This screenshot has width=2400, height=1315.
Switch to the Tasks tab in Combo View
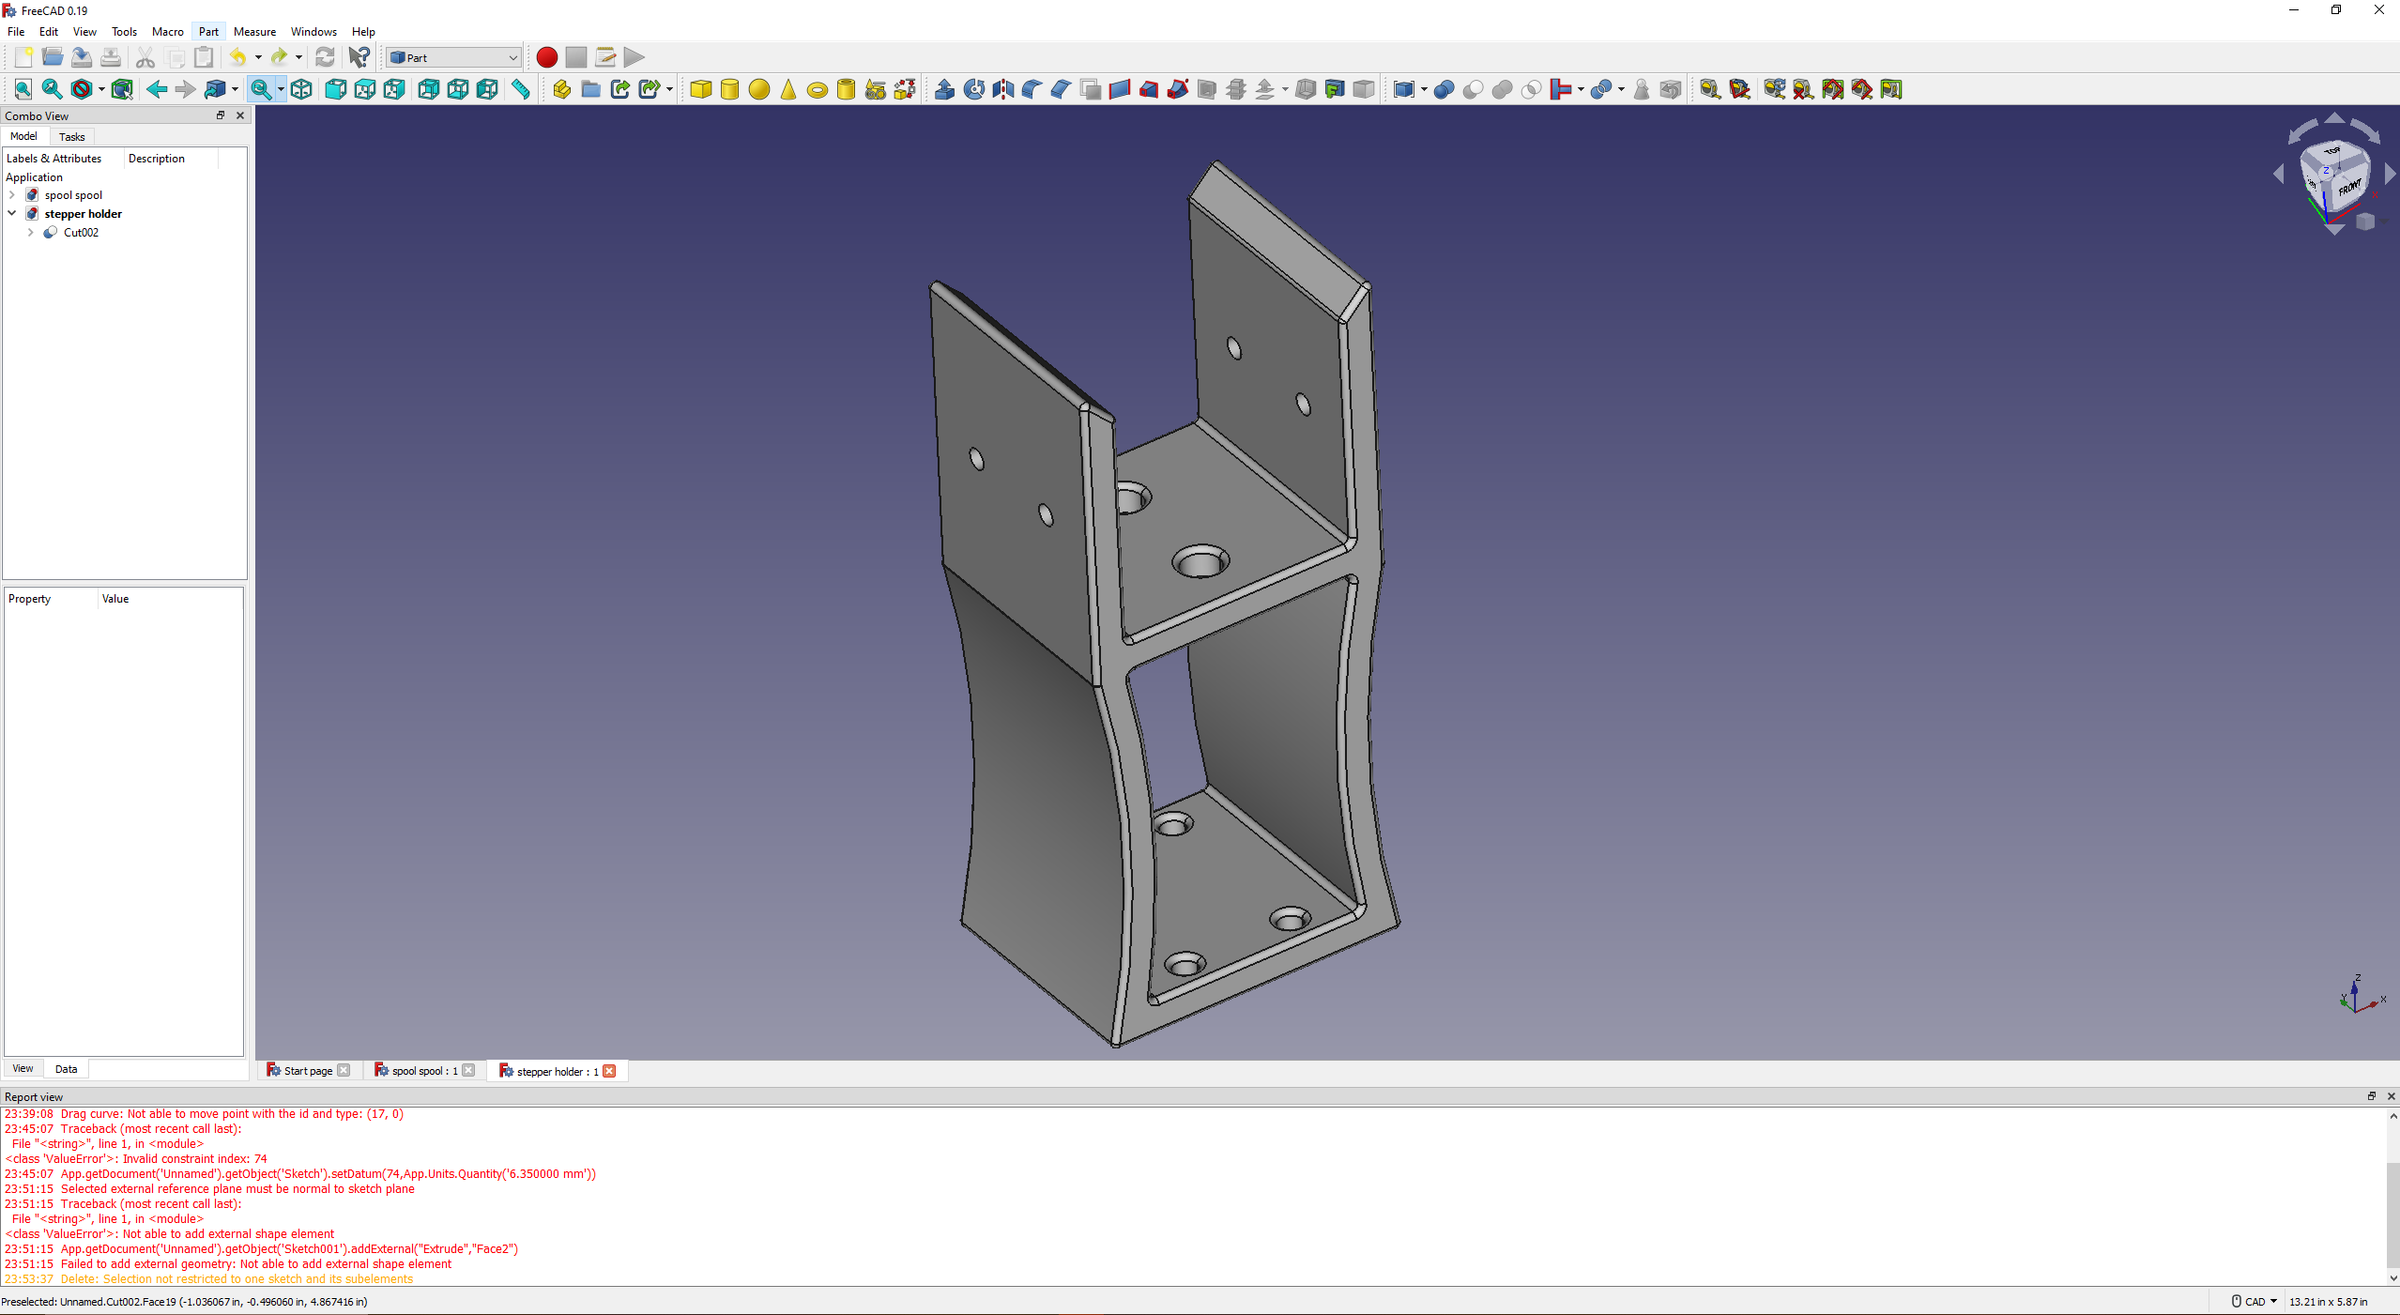[x=72, y=136]
